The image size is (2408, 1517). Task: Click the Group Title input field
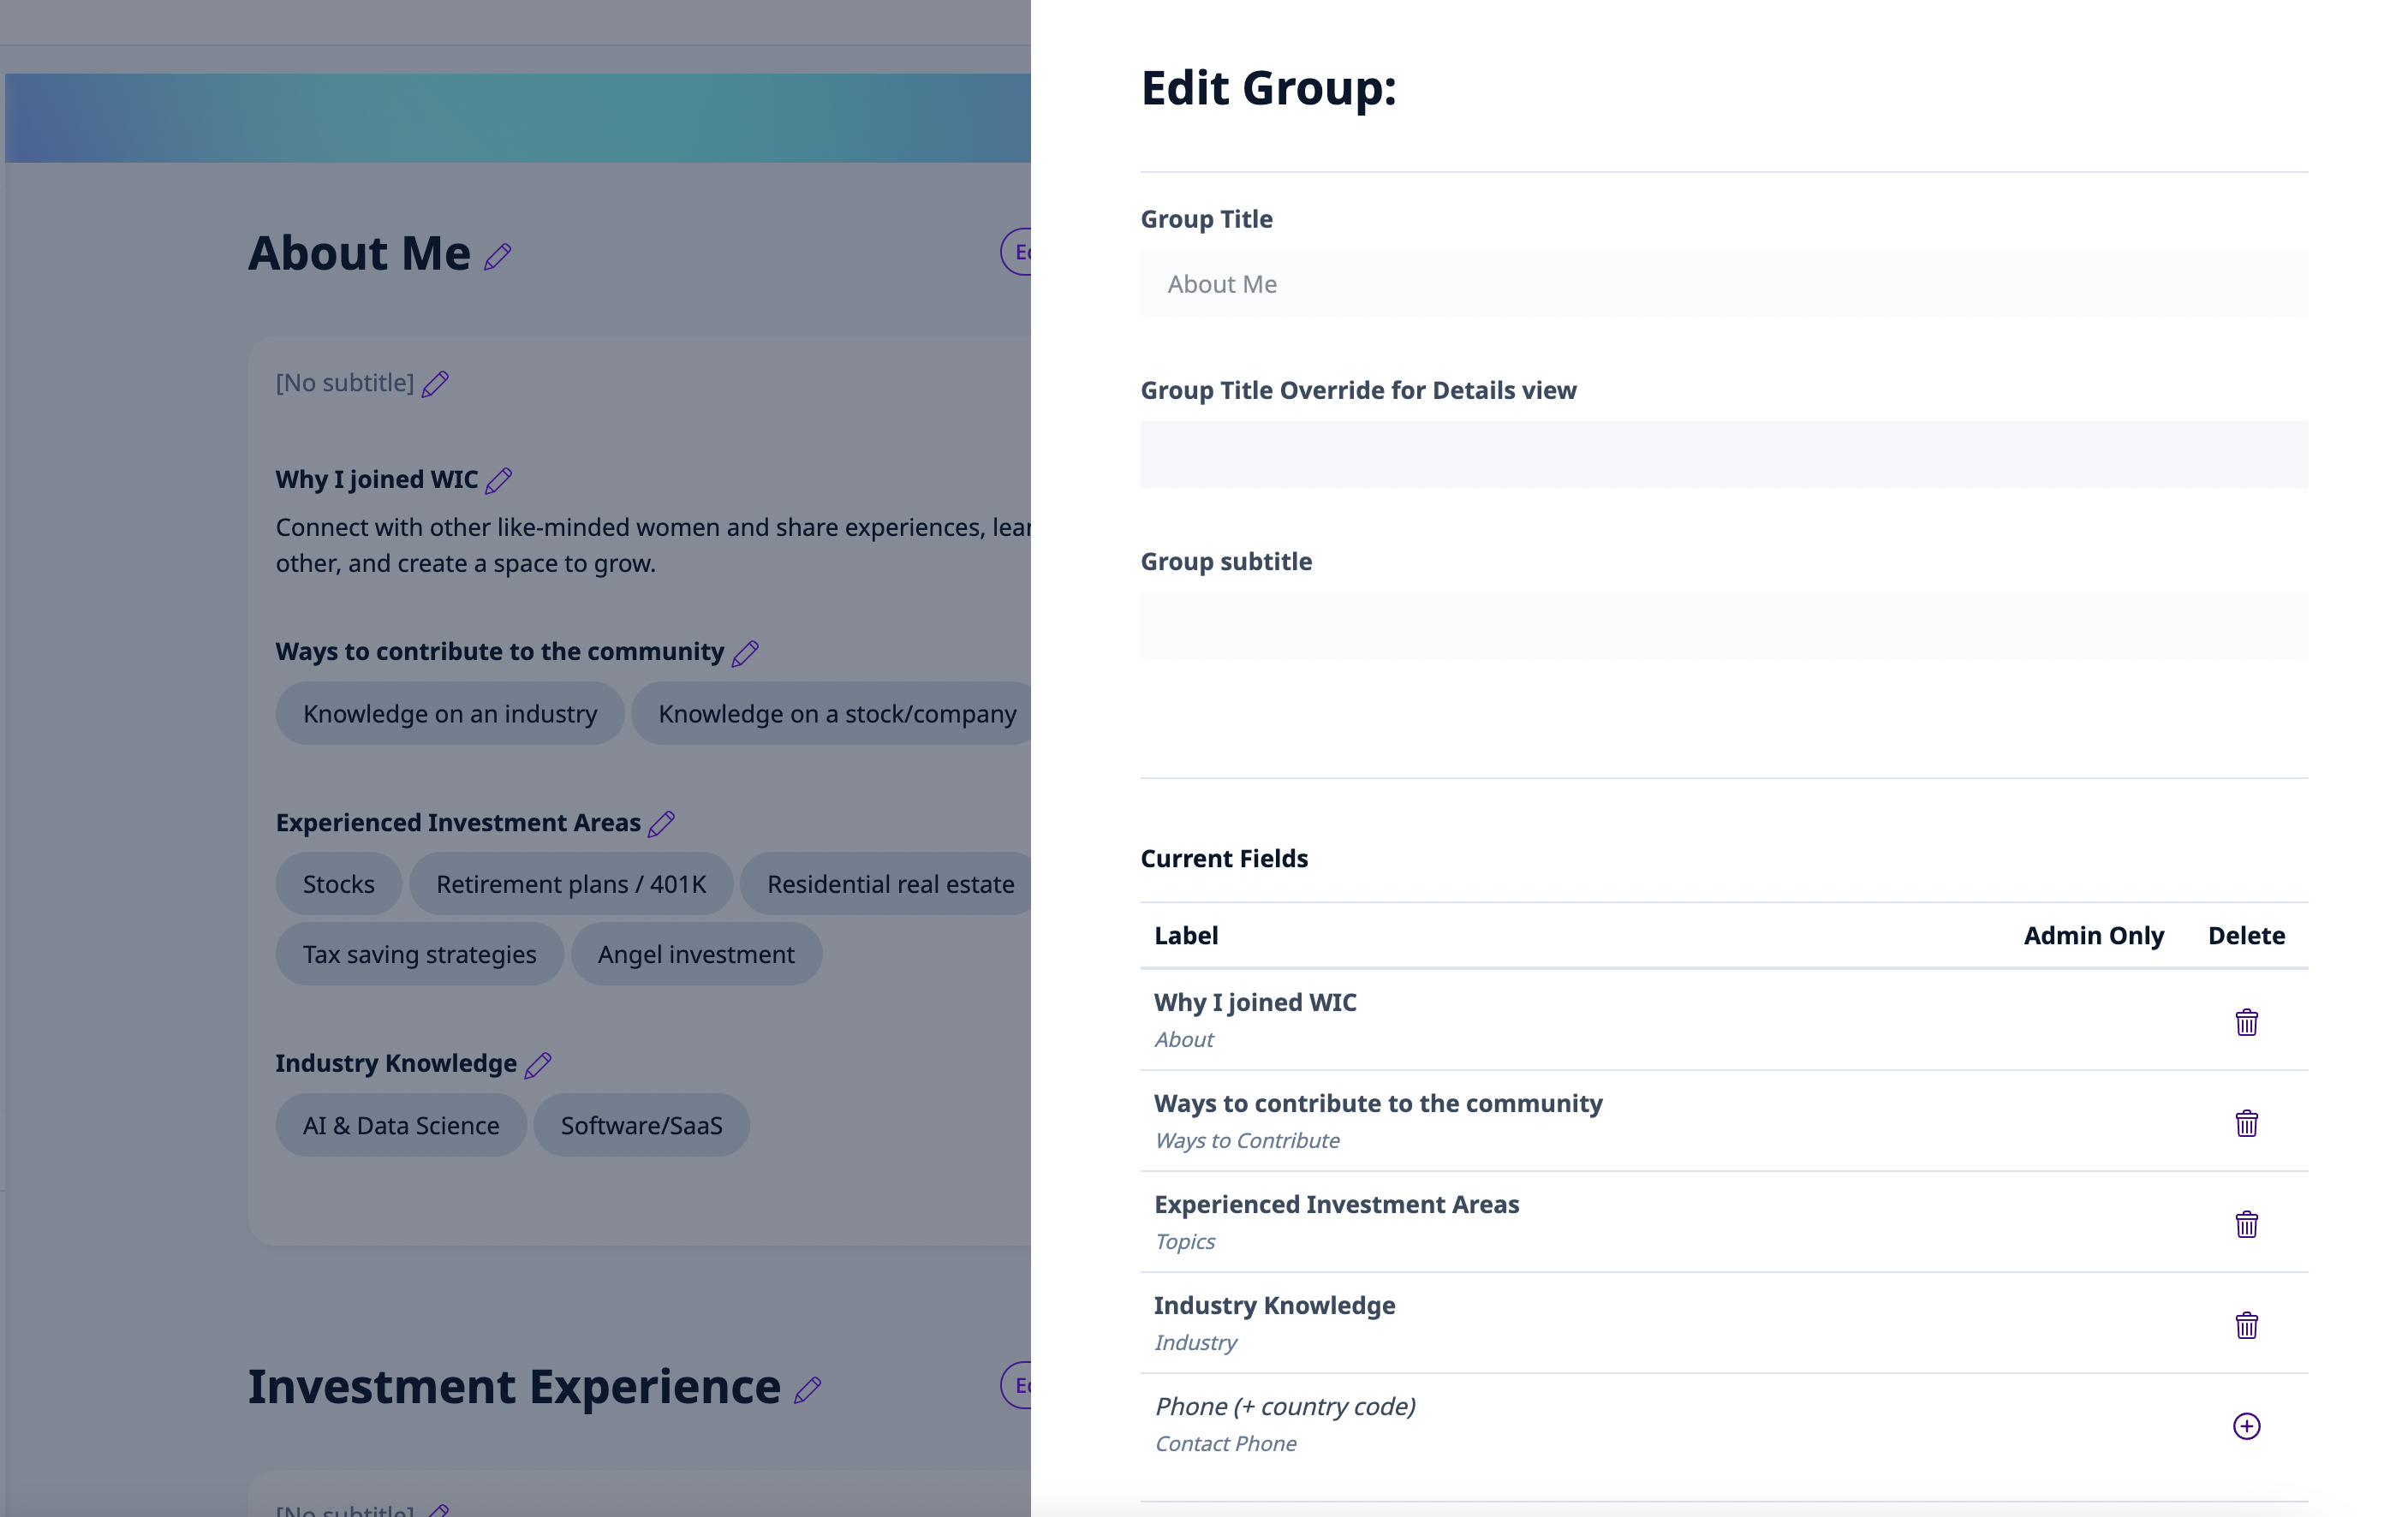(1723, 284)
